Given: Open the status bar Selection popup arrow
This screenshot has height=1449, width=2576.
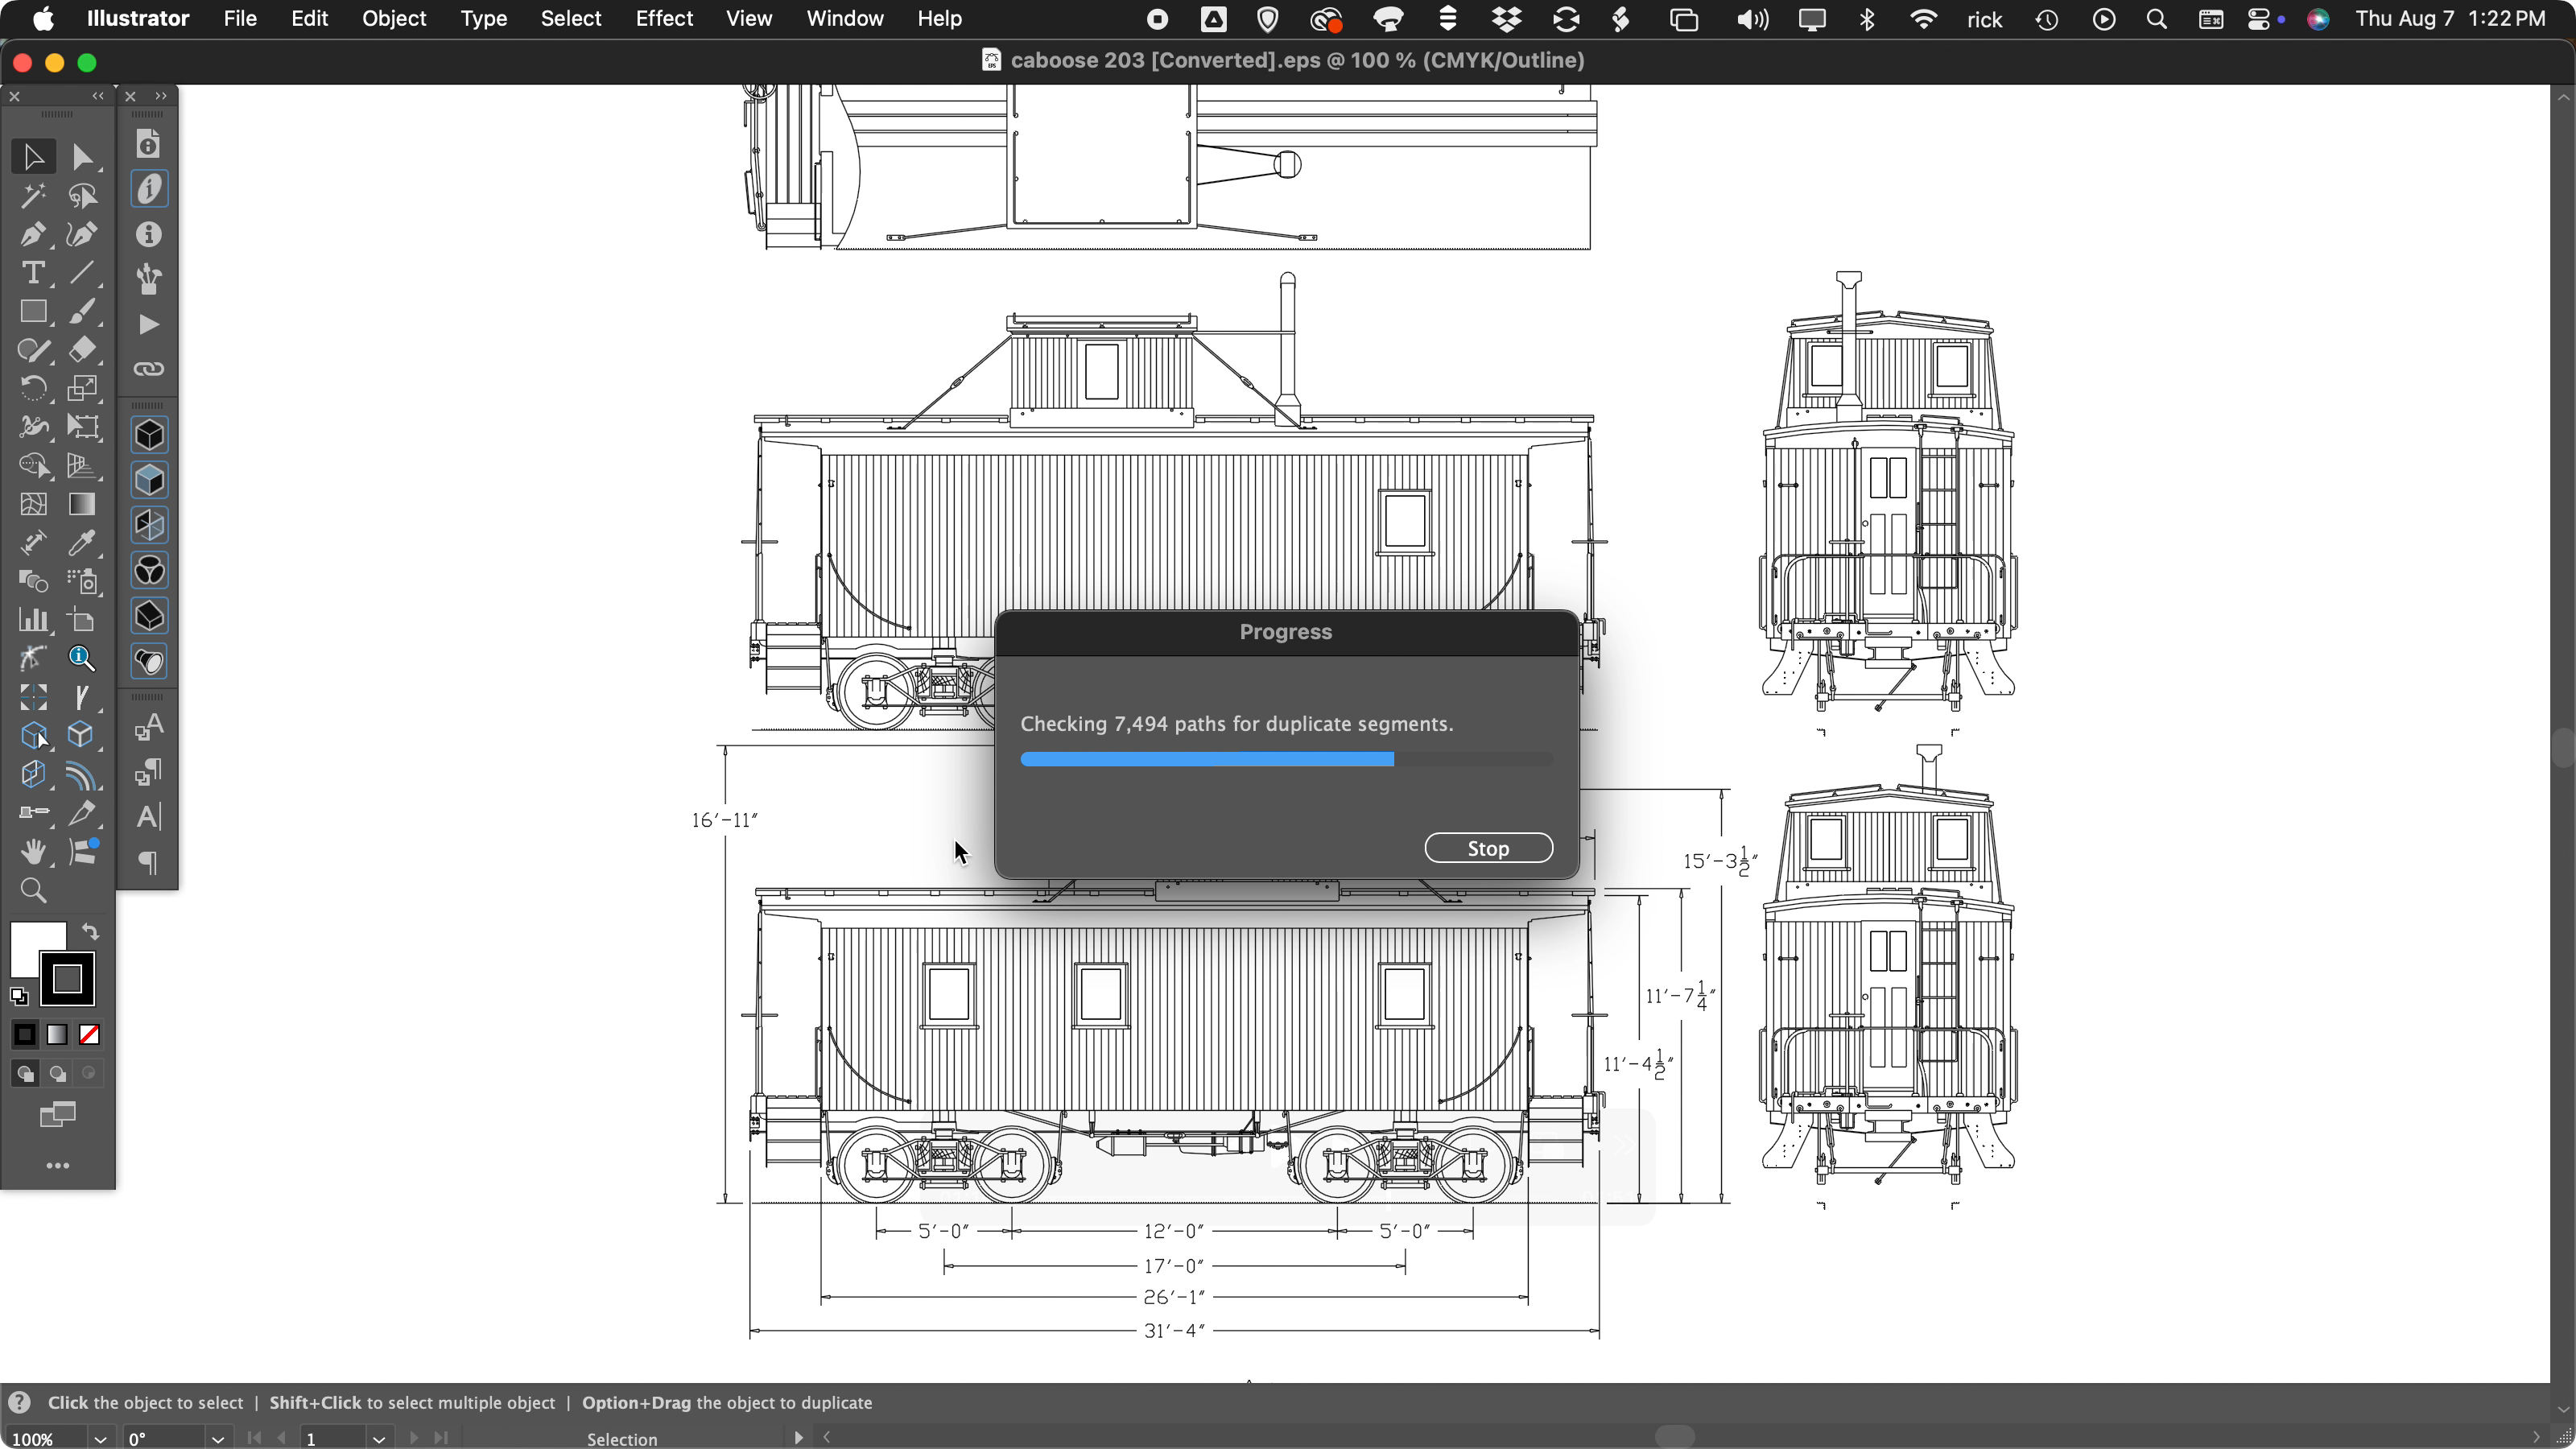Looking at the screenshot, I should pyautogui.click(x=798, y=1438).
